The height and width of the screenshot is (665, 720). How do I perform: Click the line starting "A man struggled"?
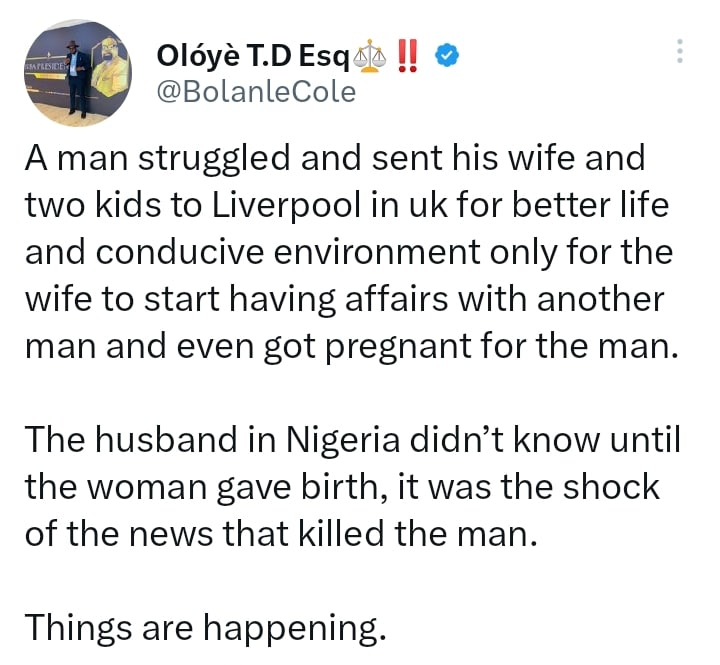(334, 160)
